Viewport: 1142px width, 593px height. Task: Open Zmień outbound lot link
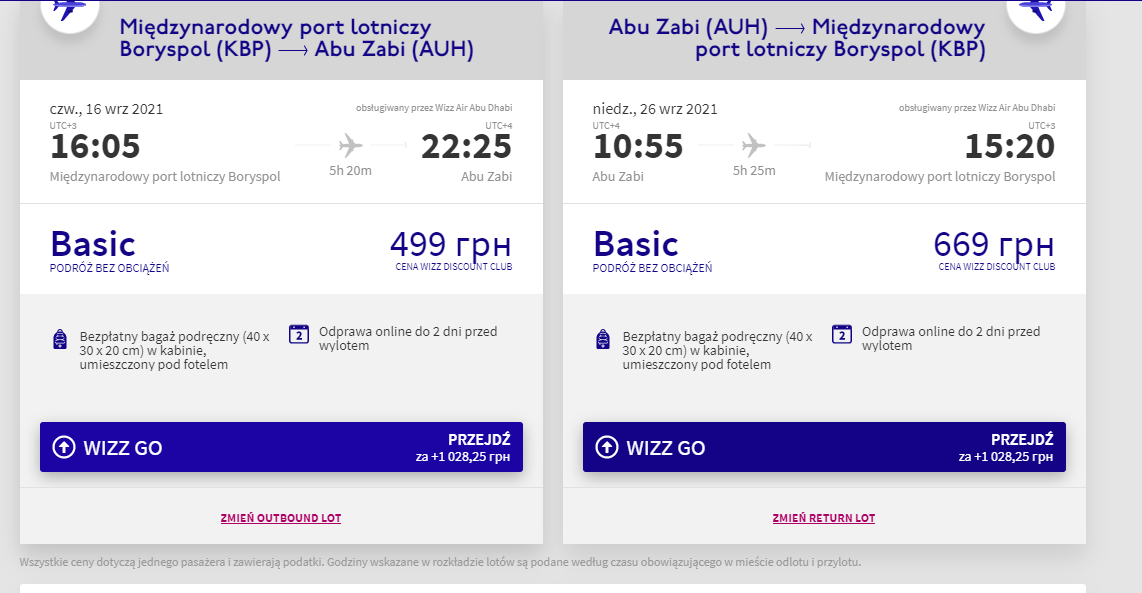281,518
